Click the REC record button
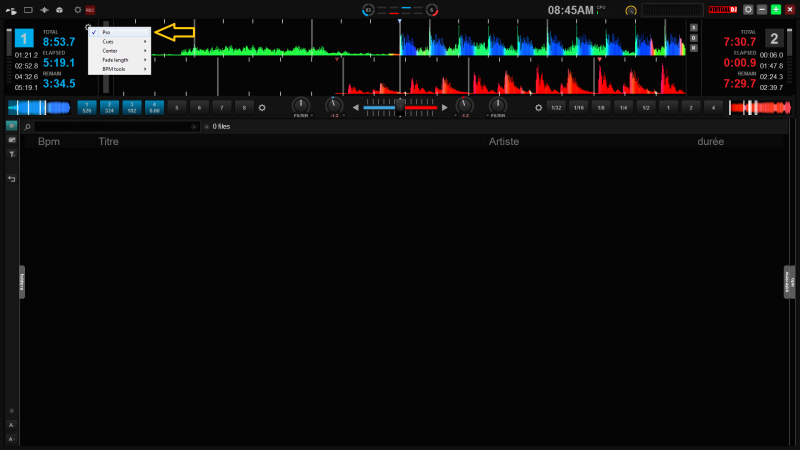Viewport: 800px width, 450px height. coord(90,10)
